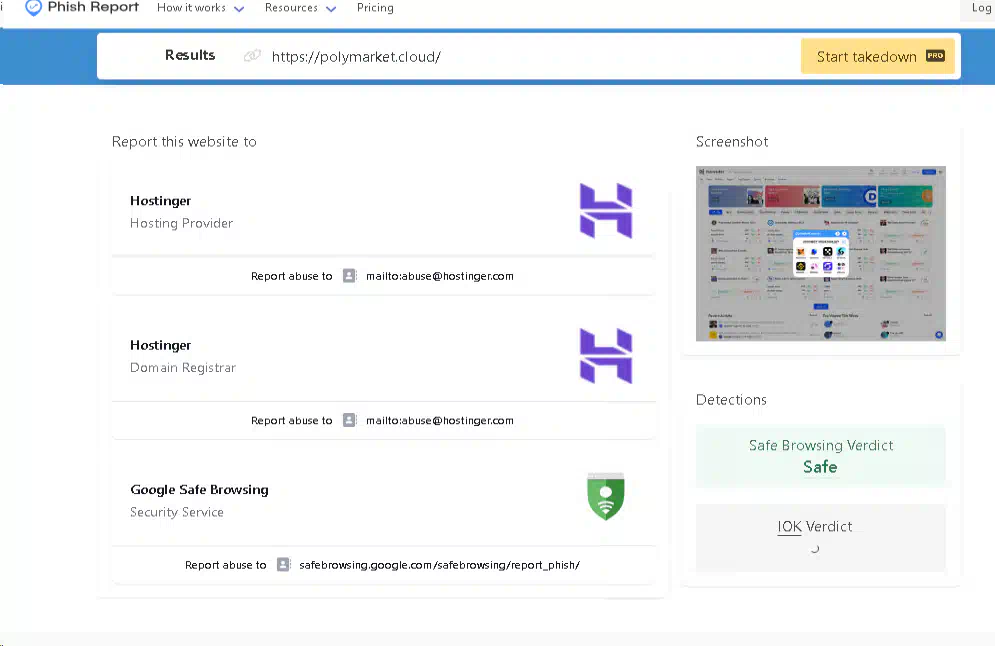The image size is (995, 646).
Task: Click the Phish Report shield logo icon
Action: [x=33, y=8]
